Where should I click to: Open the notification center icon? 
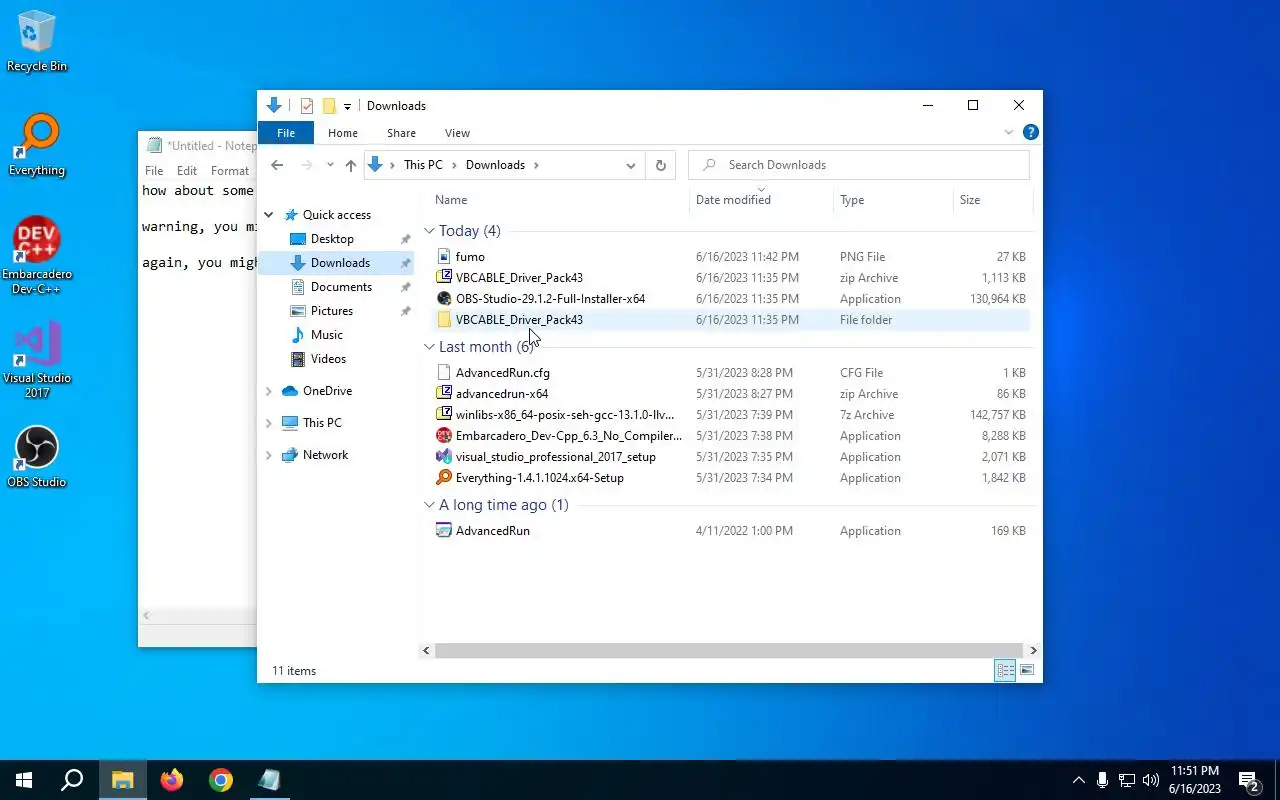[x=1249, y=780]
